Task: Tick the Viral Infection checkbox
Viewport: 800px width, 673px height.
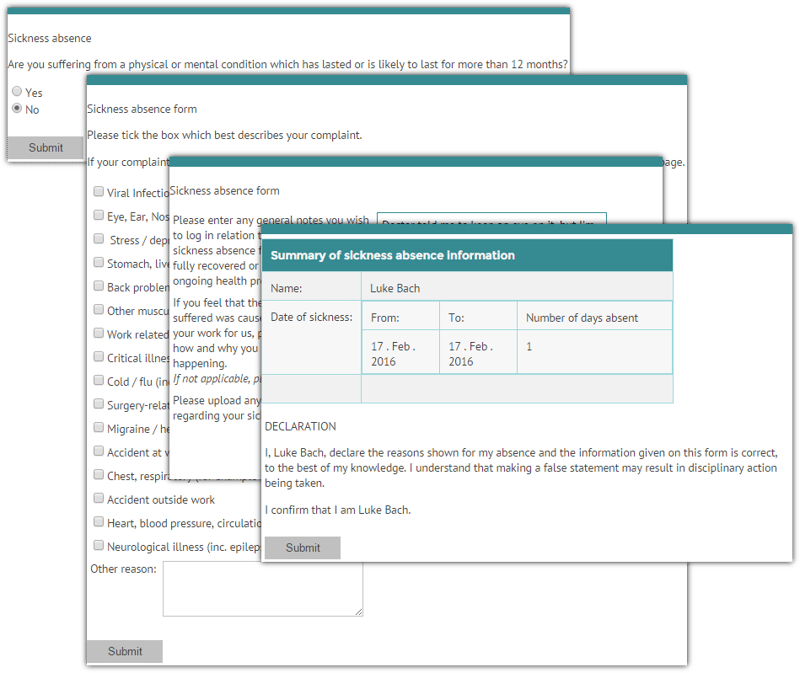Action: click(x=98, y=192)
